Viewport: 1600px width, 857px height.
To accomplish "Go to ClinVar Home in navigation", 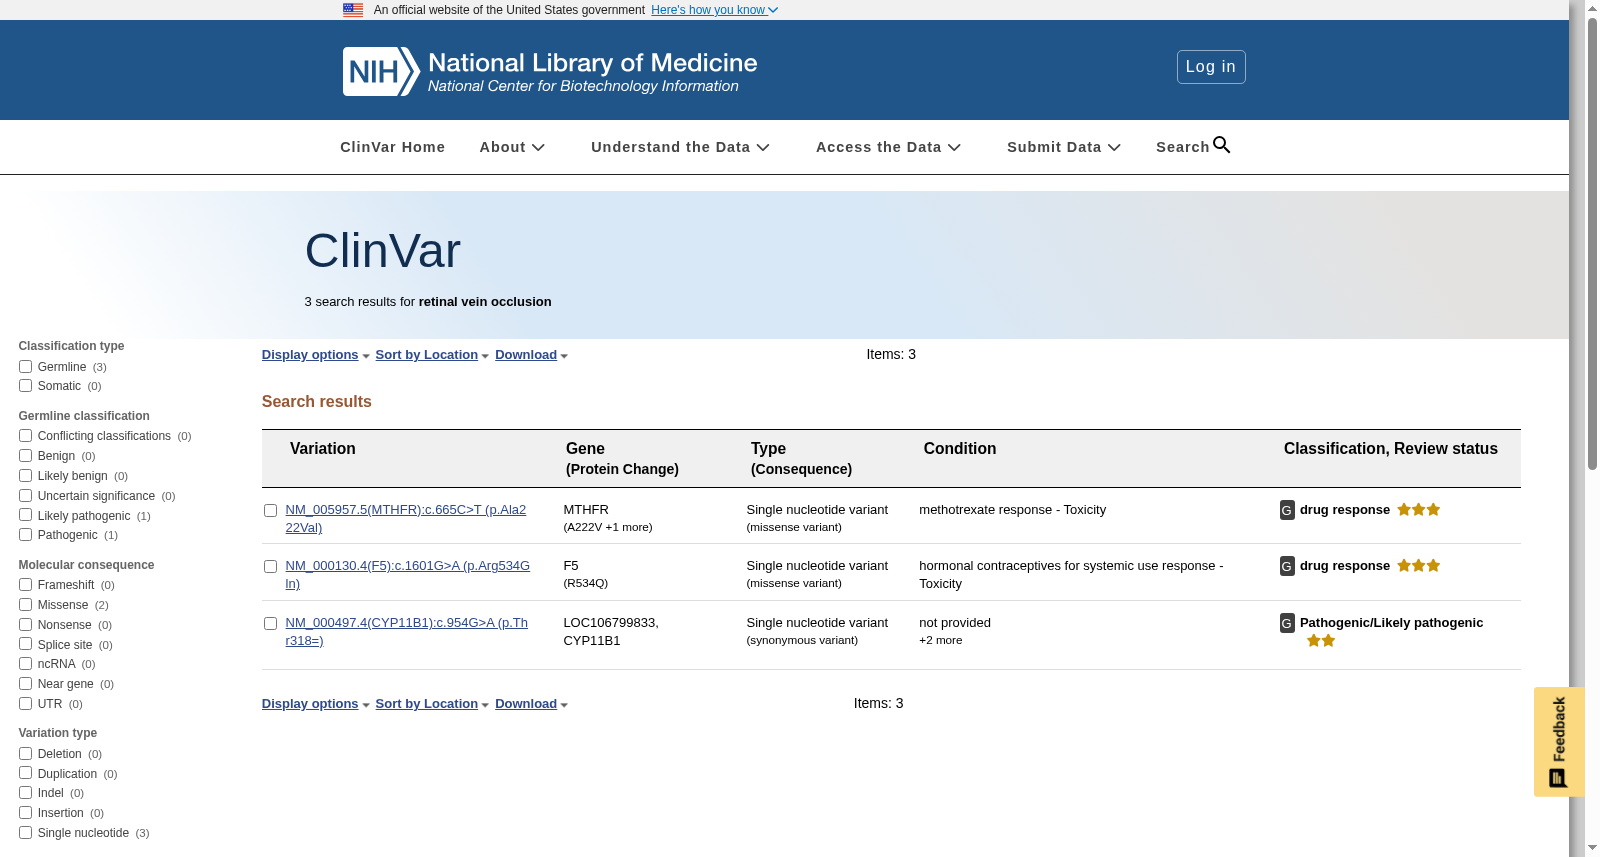I will tap(392, 147).
